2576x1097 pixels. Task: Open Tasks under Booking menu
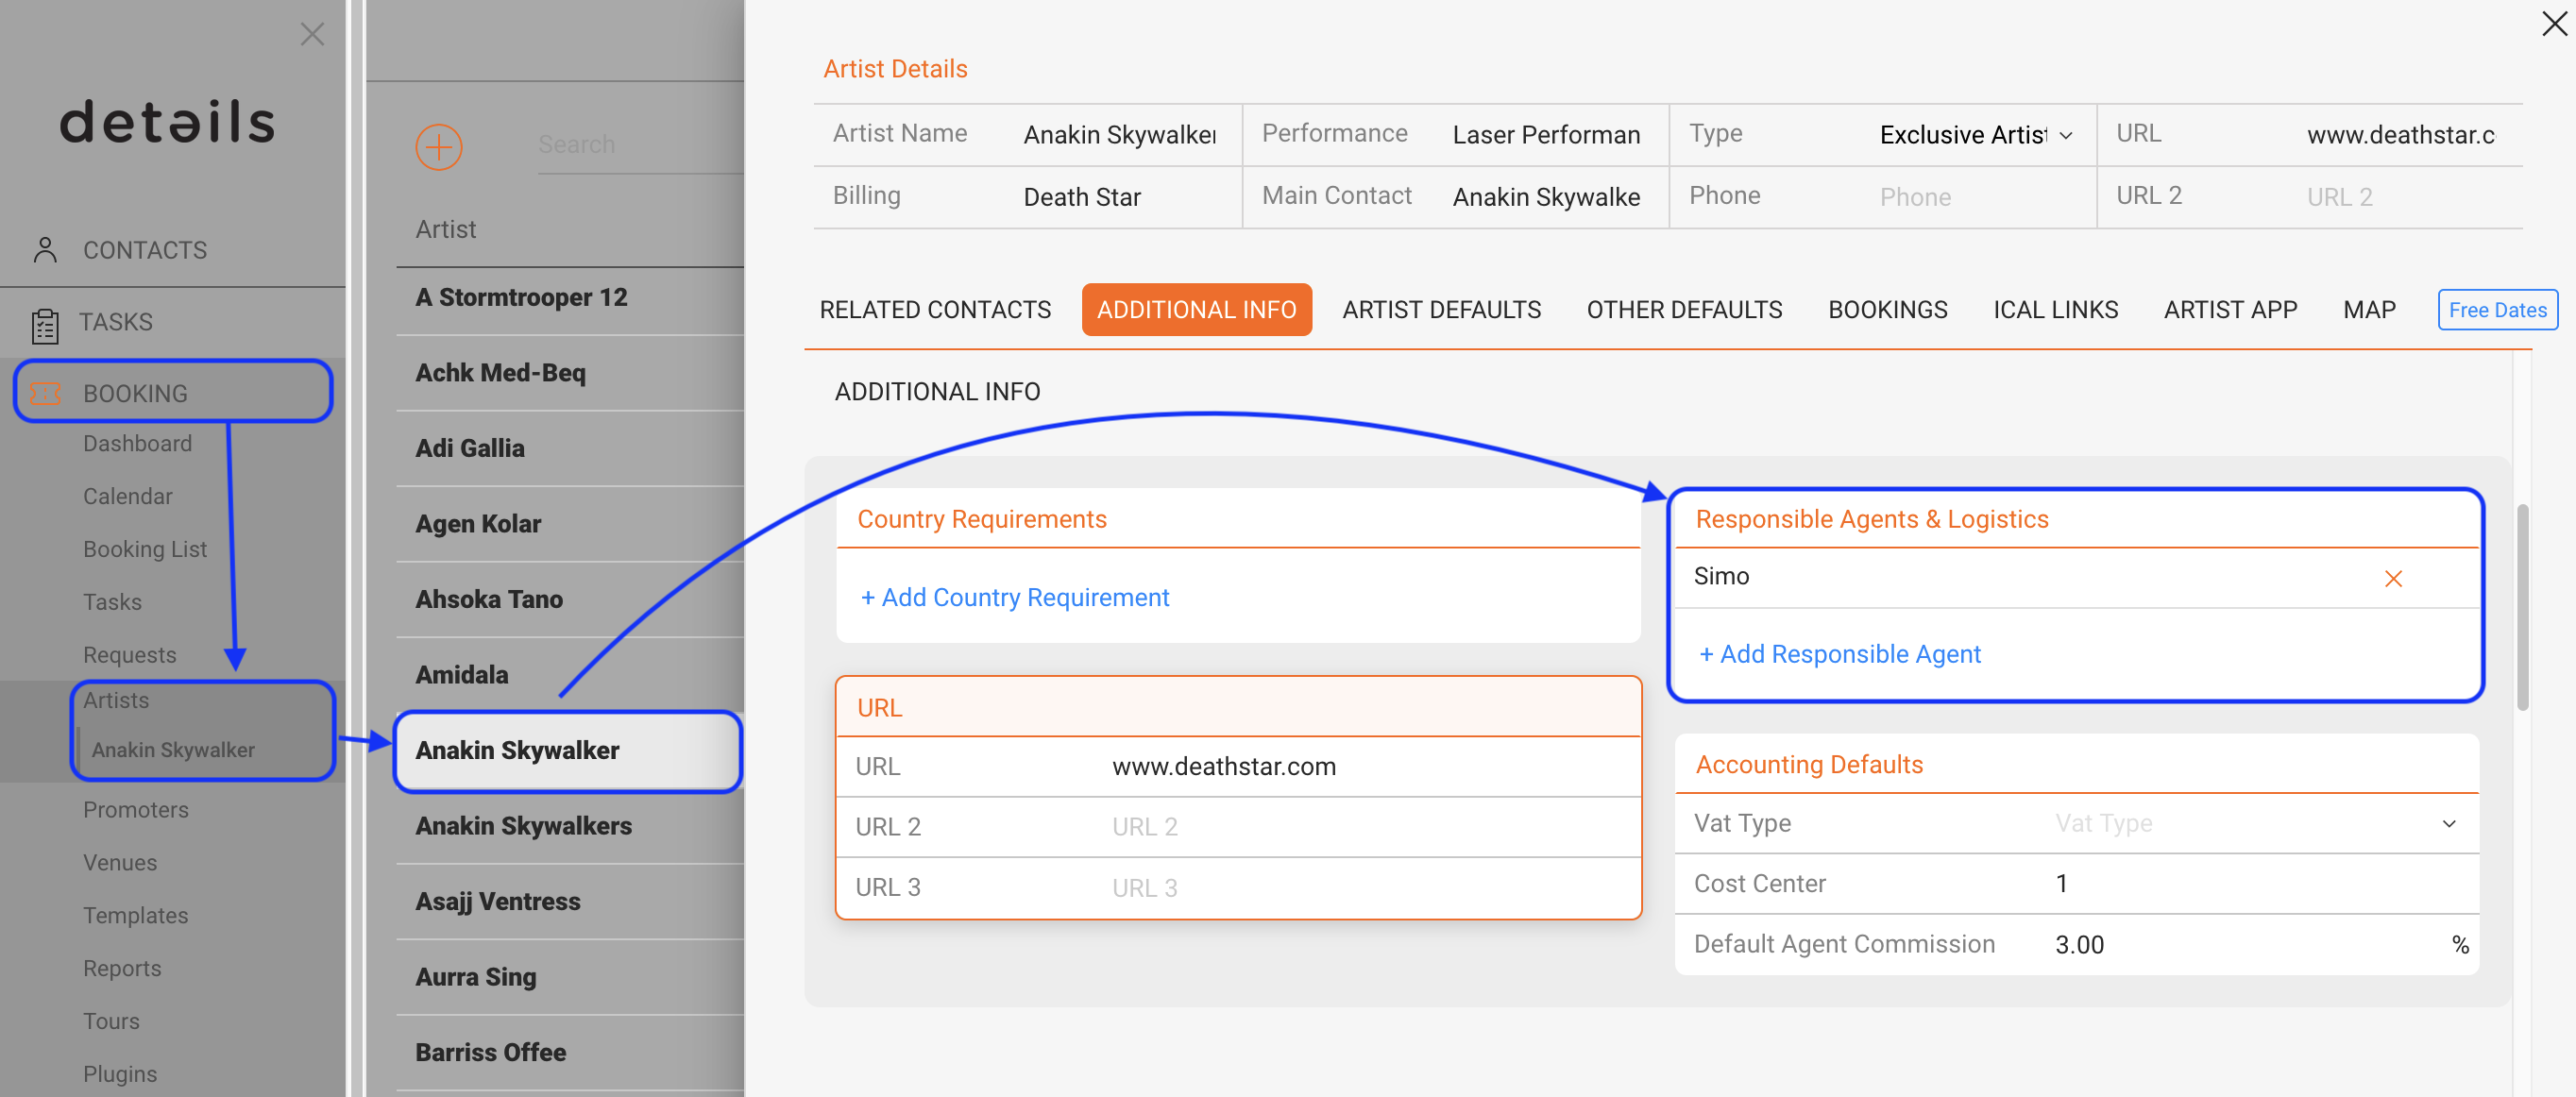(x=112, y=603)
